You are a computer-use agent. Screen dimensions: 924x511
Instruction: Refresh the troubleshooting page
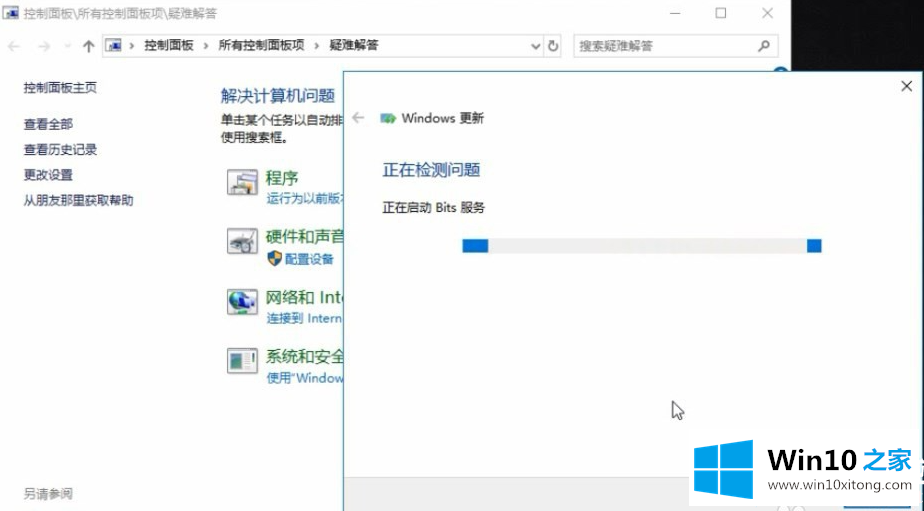pyautogui.click(x=554, y=46)
